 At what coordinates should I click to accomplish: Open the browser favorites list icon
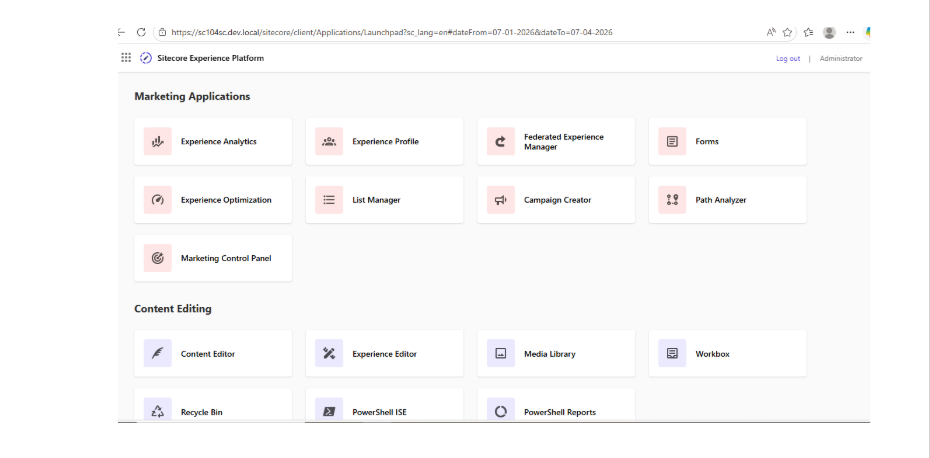(808, 32)
